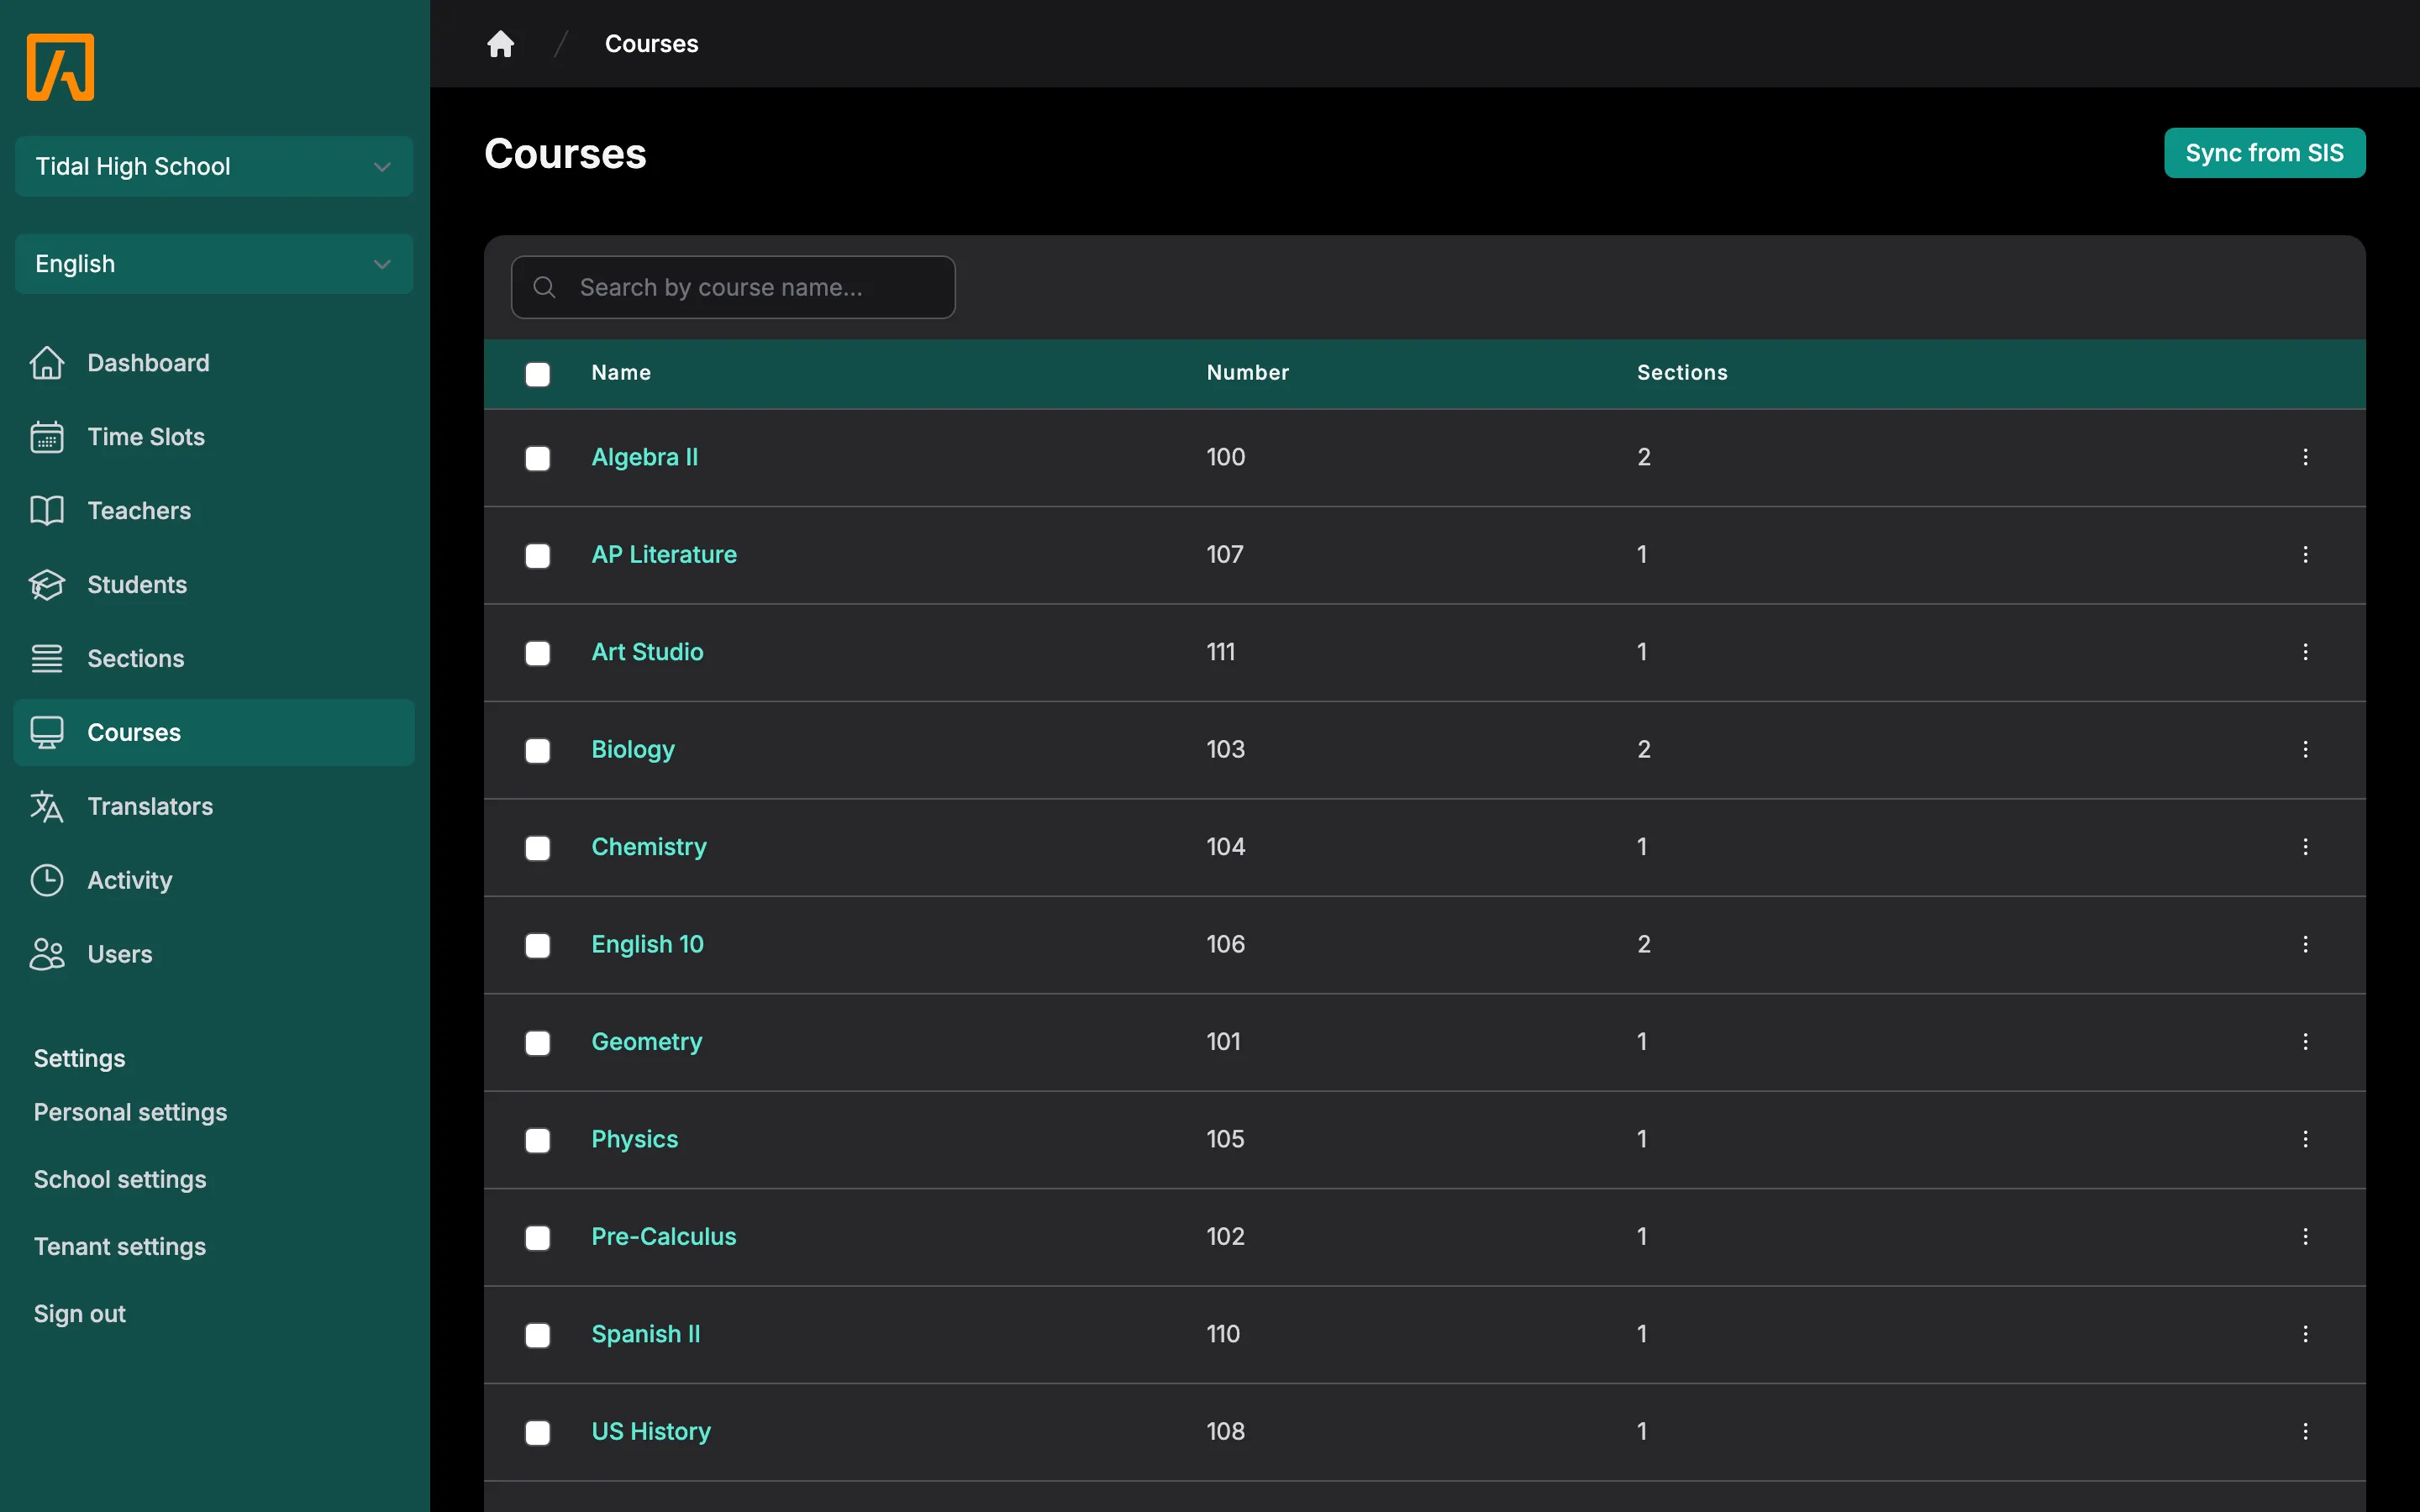Go to Personal settings
The width and height of the screenshot is (2420, 1512).
pos(130,1112)
